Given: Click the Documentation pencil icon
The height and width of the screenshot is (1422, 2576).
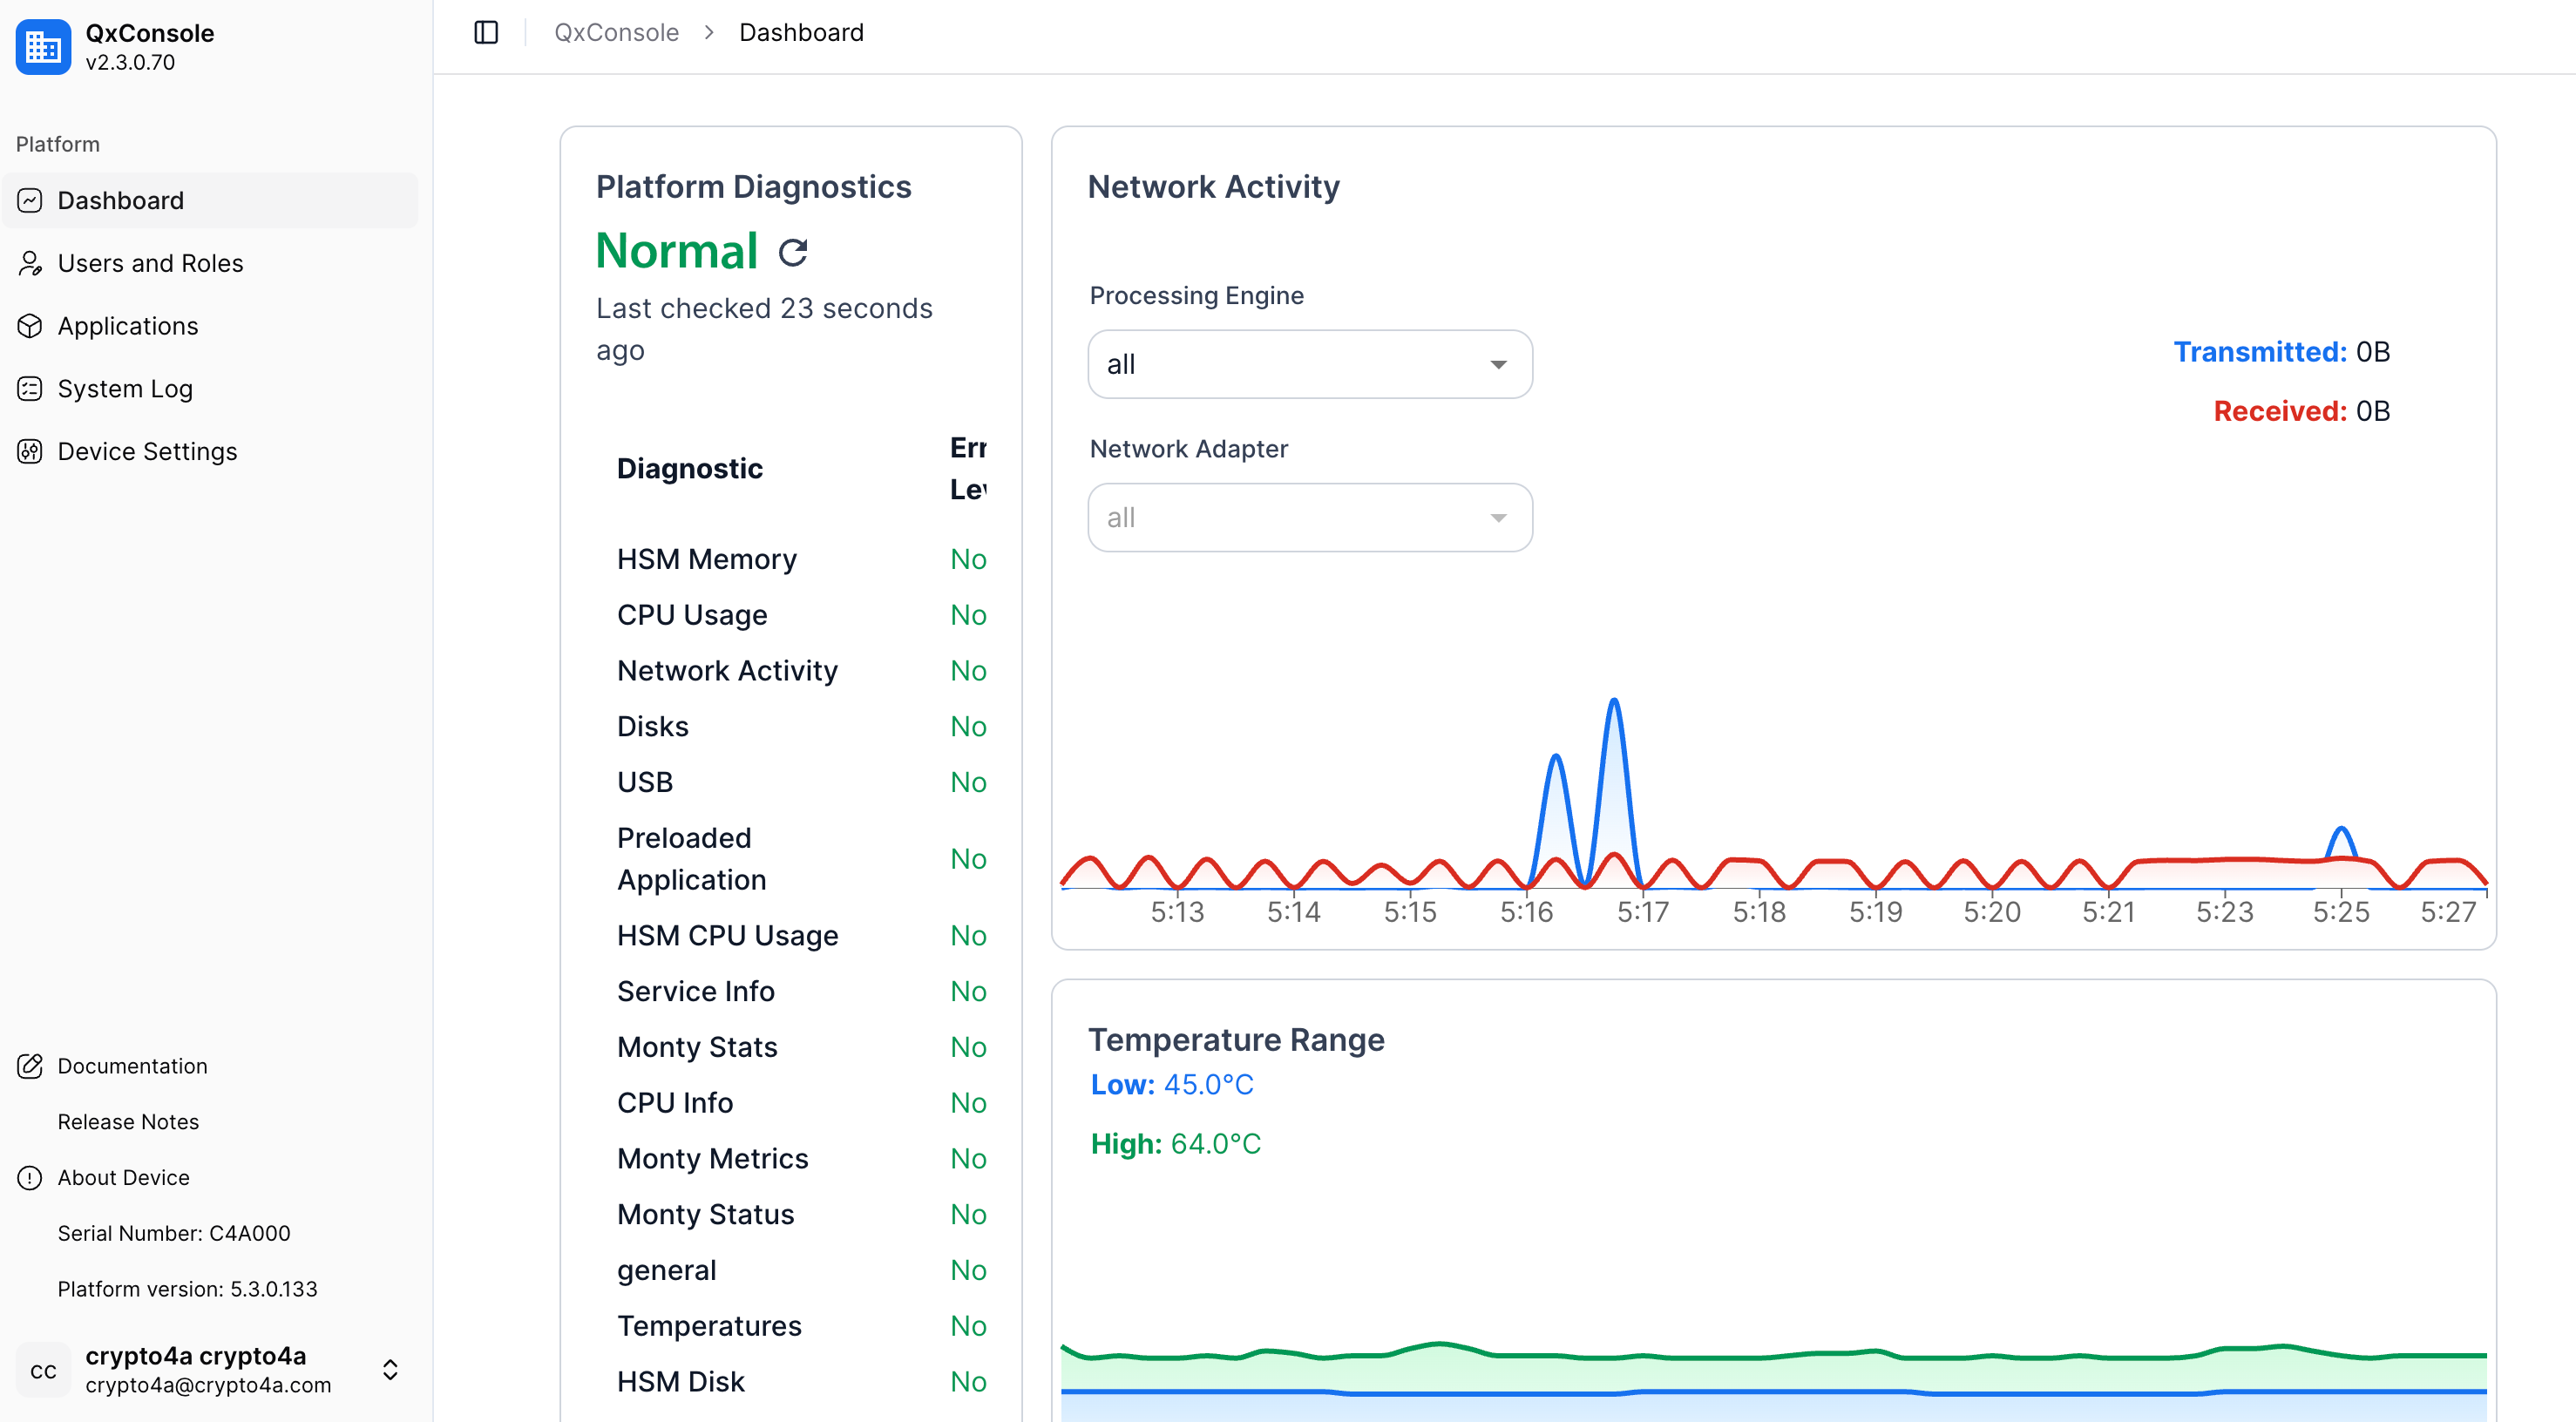Looking at the screenshot, I should point(30,1066).
